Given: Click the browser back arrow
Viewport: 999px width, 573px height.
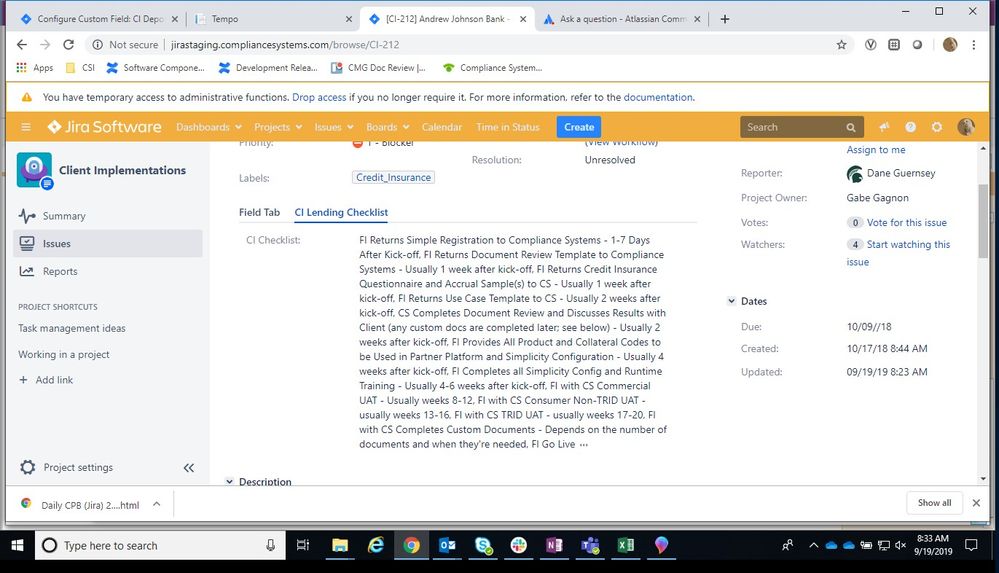Looking at the screenshot, I should tap(22, 45).
